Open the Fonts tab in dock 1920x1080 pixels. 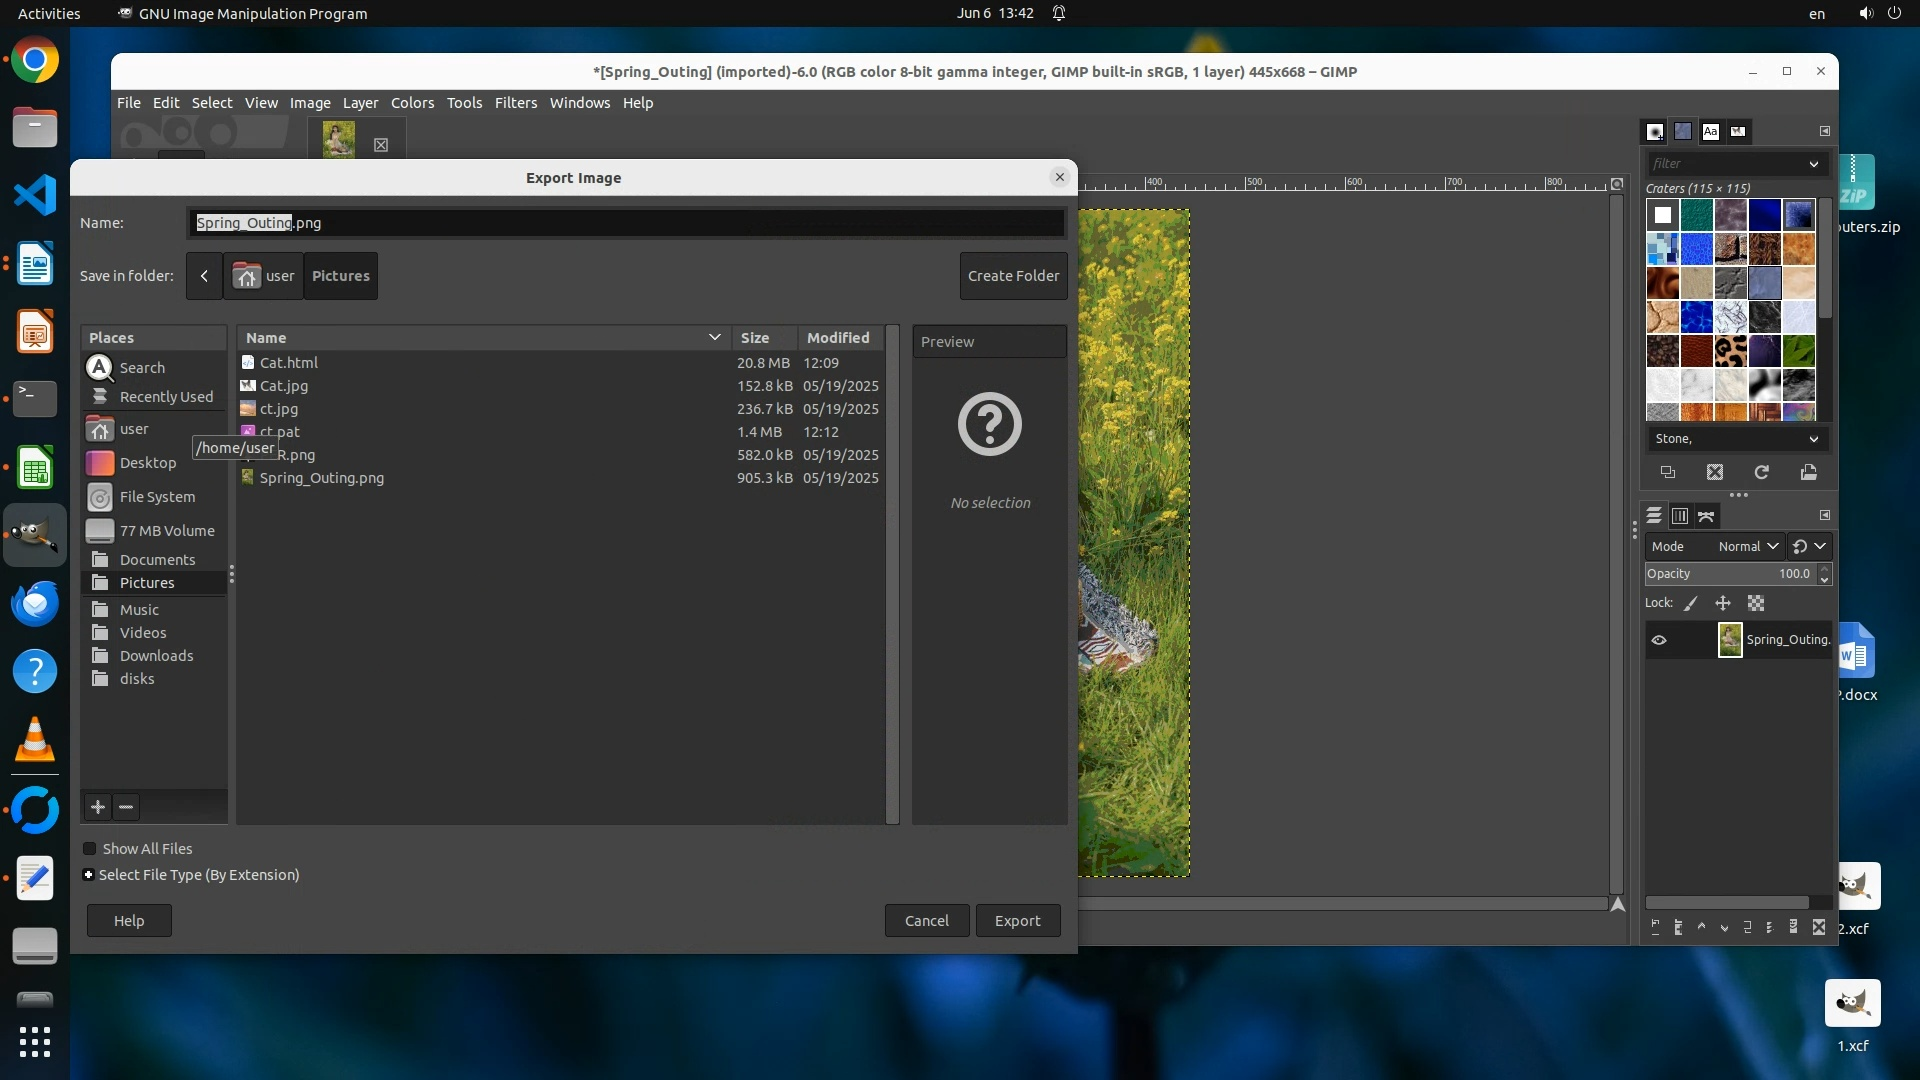[1710, 131]
